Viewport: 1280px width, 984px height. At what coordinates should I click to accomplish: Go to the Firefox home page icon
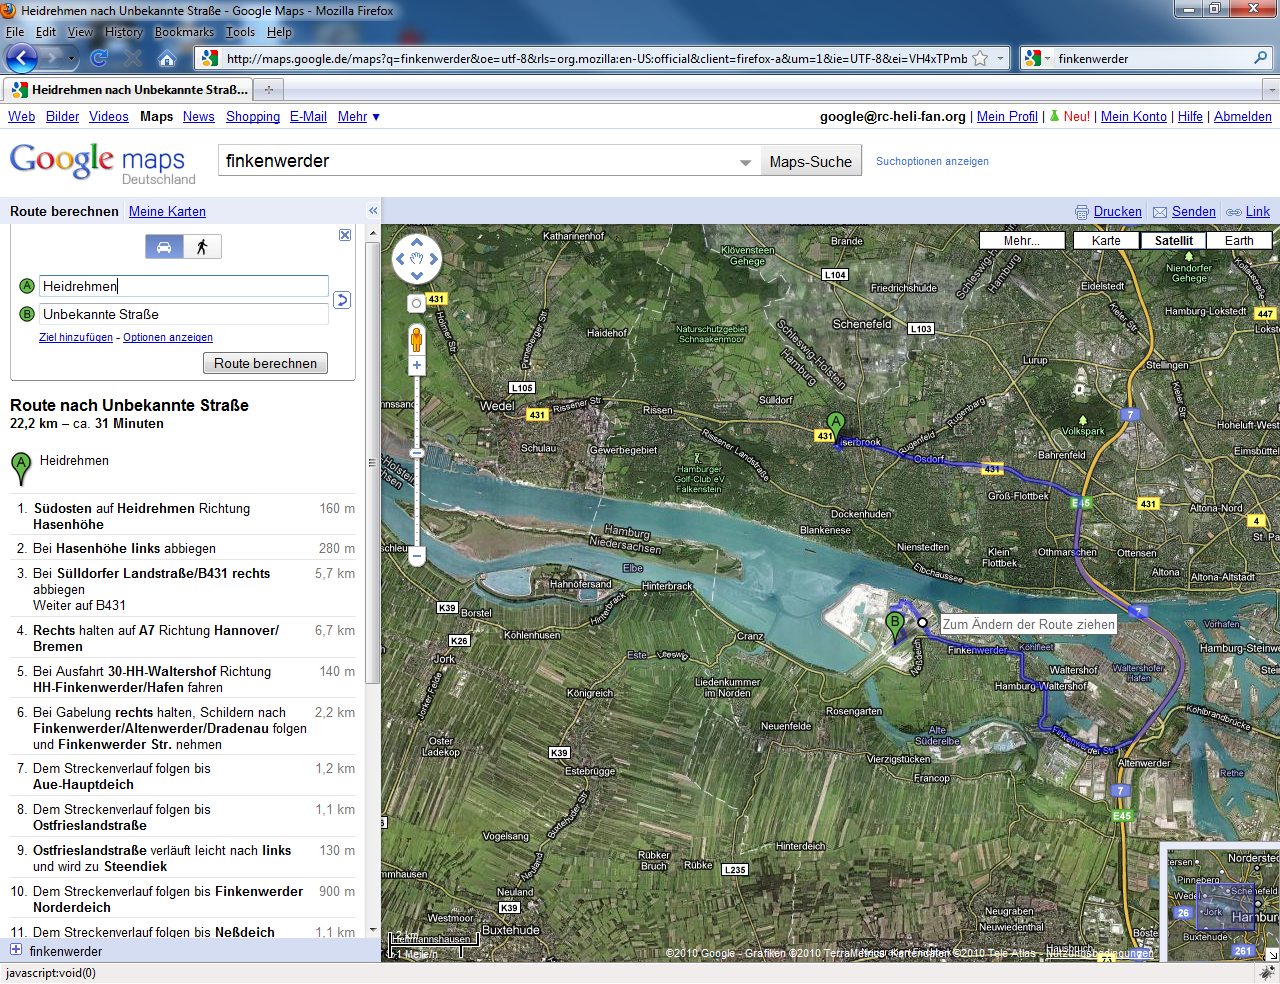pos(167,58)
